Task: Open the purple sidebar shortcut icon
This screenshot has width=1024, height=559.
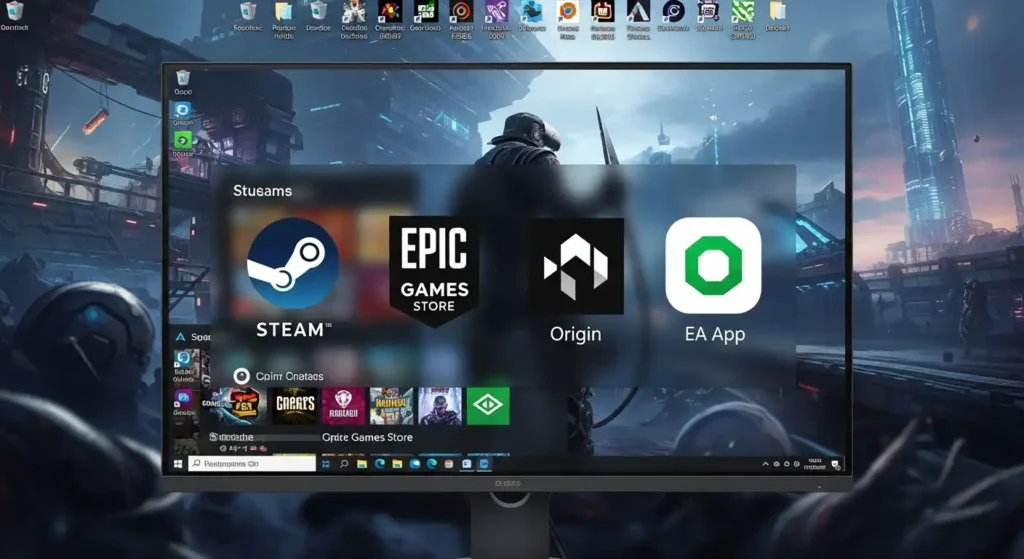Action: tap(182, 397)
